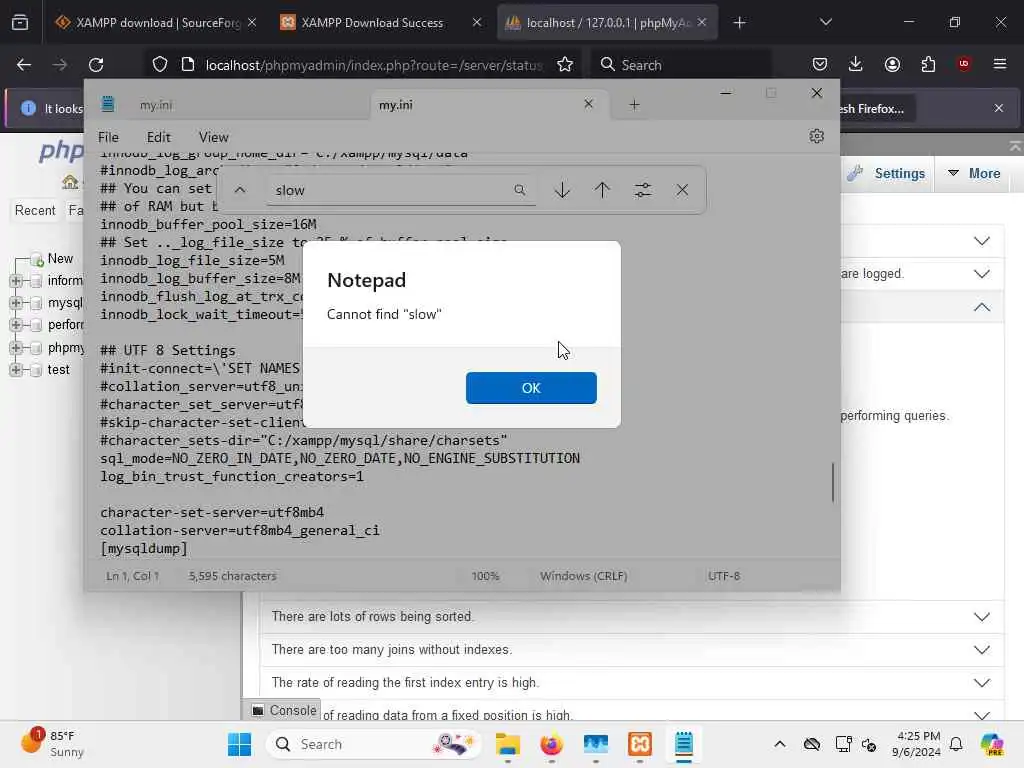Dismiss the Refresh Firefox notification bar
This screenshot has width=1024, height=768.
coord(999,108)
